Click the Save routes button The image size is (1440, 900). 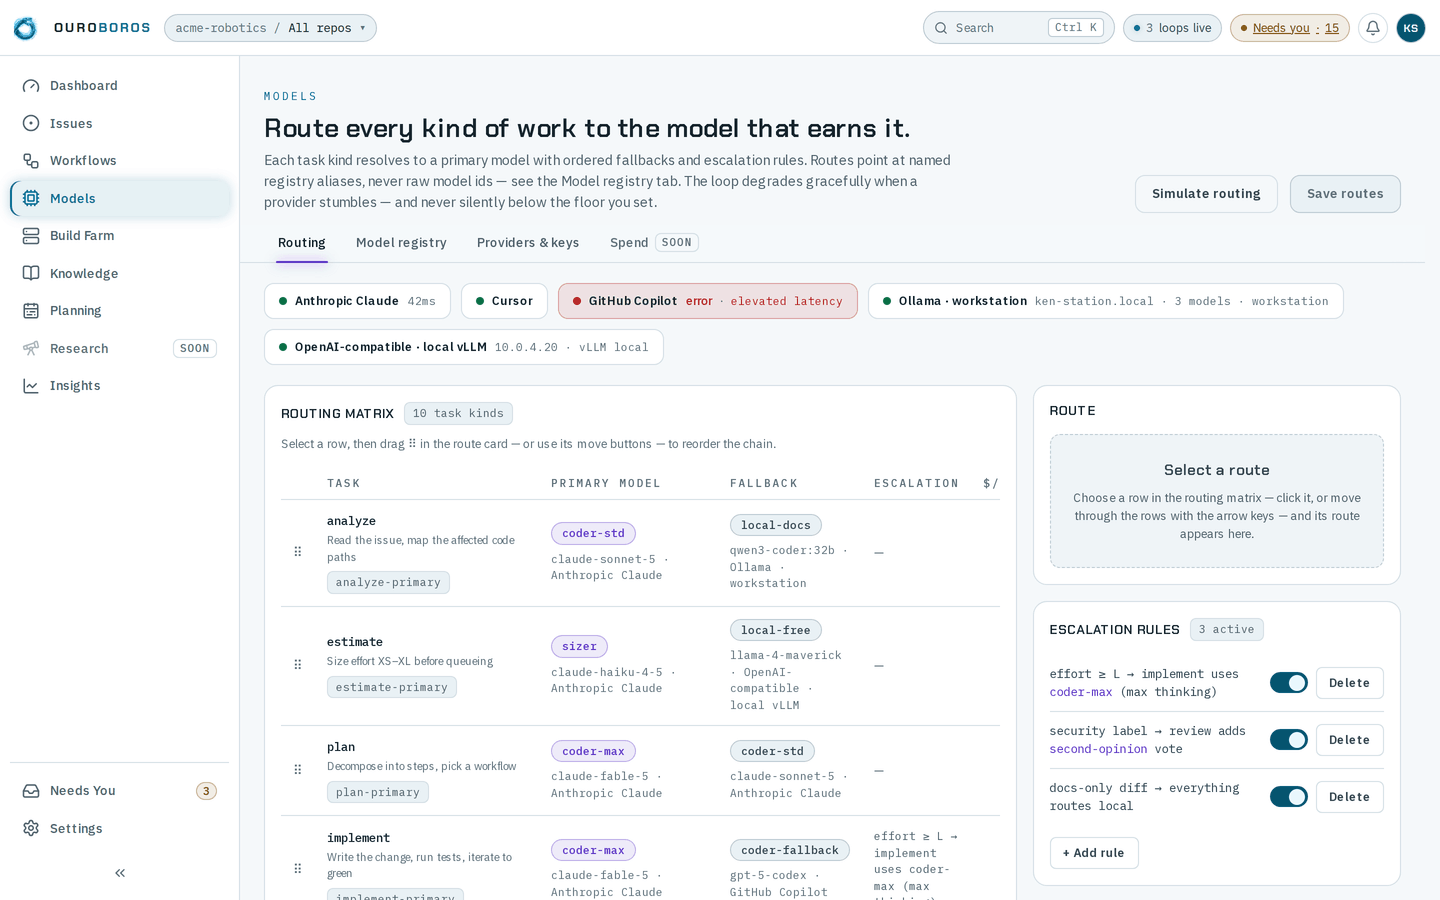click(x=1345, y=194)
